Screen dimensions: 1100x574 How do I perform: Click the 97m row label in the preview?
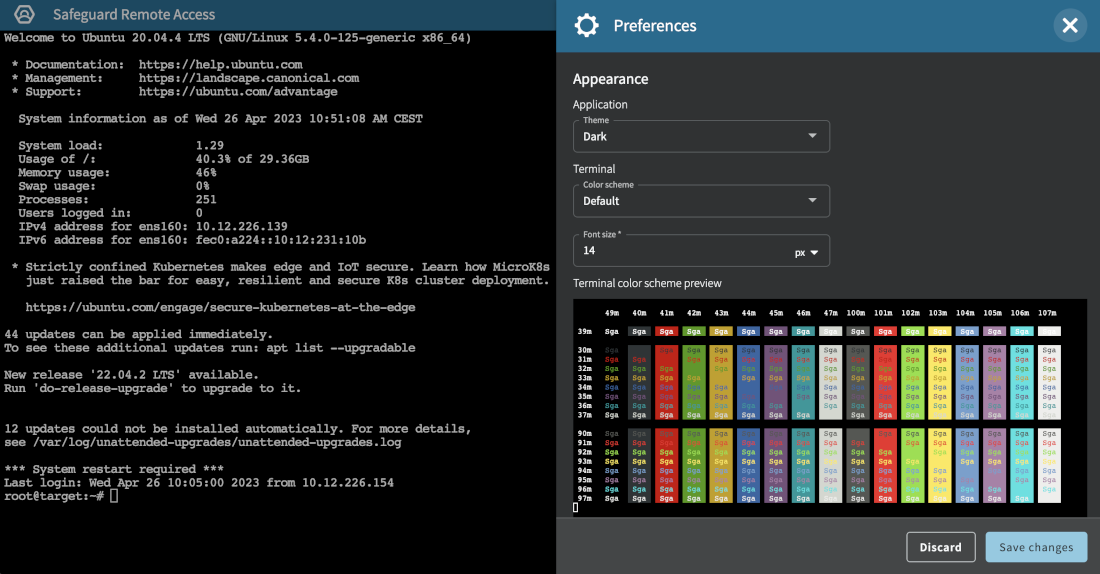(x=584, y=499)
